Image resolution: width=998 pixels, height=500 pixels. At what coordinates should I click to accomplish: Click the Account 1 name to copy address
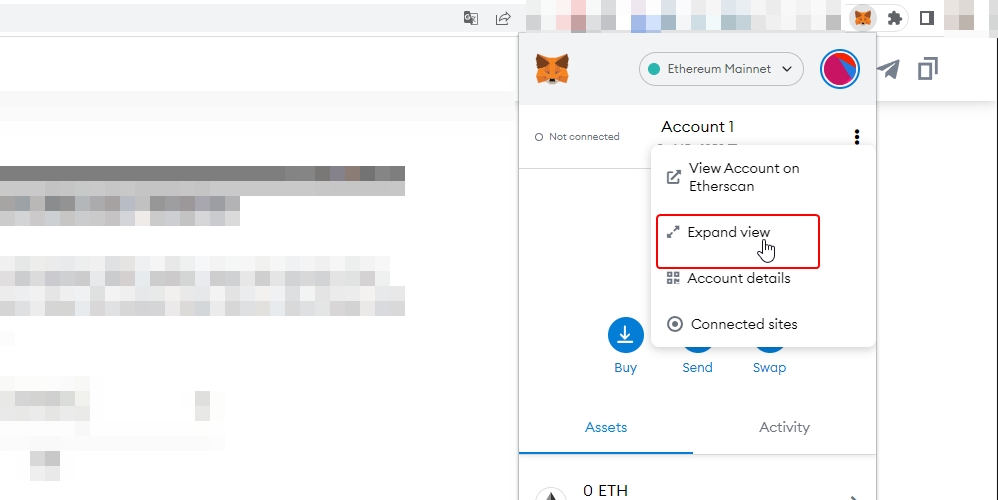(697, 127)
